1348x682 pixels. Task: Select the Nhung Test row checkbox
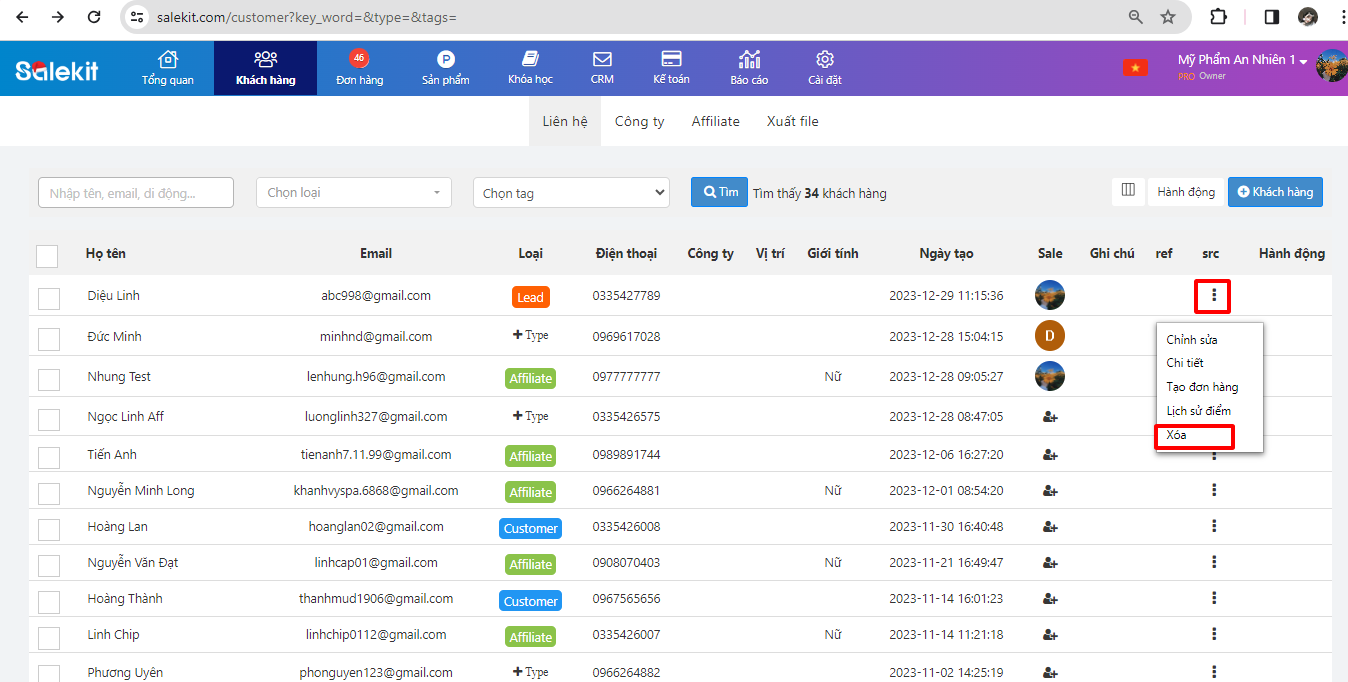(49, 379)
